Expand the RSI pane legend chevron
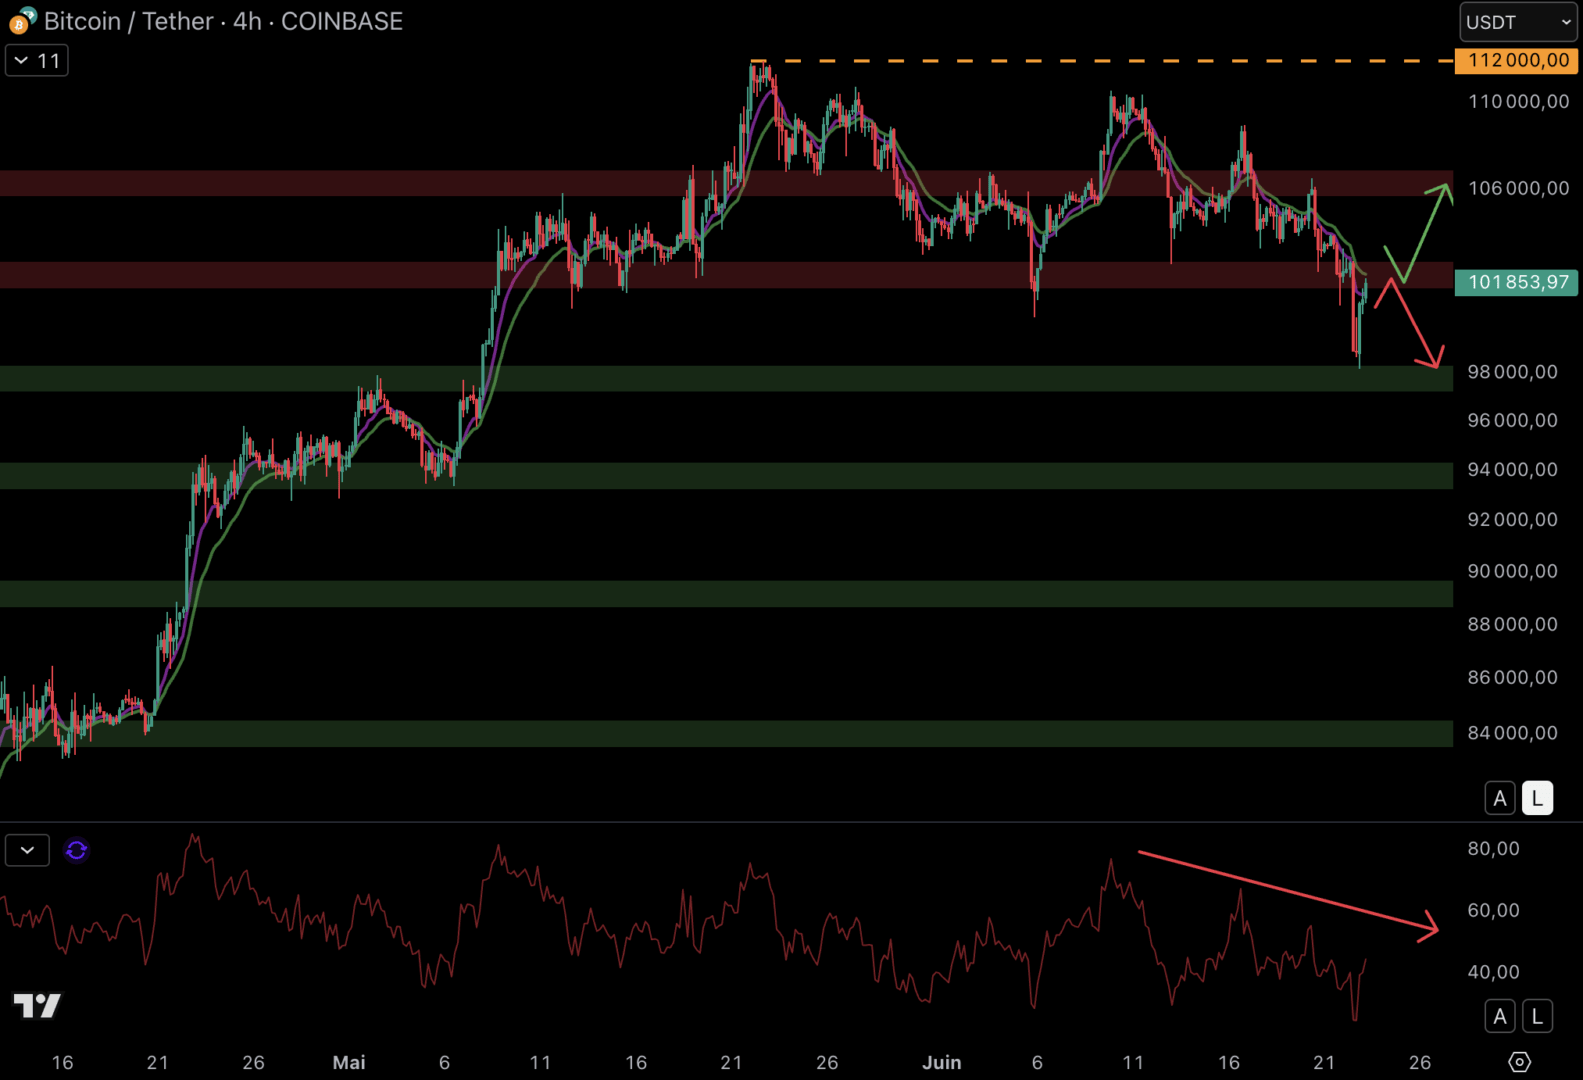The image size is (1583, 1080). pos(27,850)
